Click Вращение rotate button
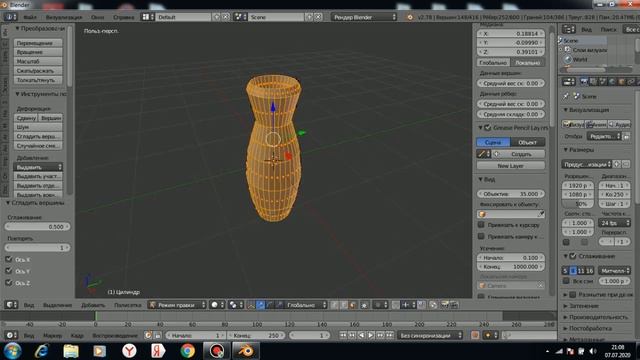This screenshot has height=360, width=640. (x=38, y=52)
